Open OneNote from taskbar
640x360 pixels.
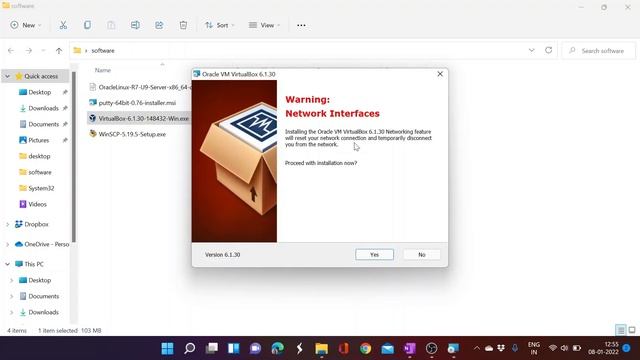[x=410, y=348]
